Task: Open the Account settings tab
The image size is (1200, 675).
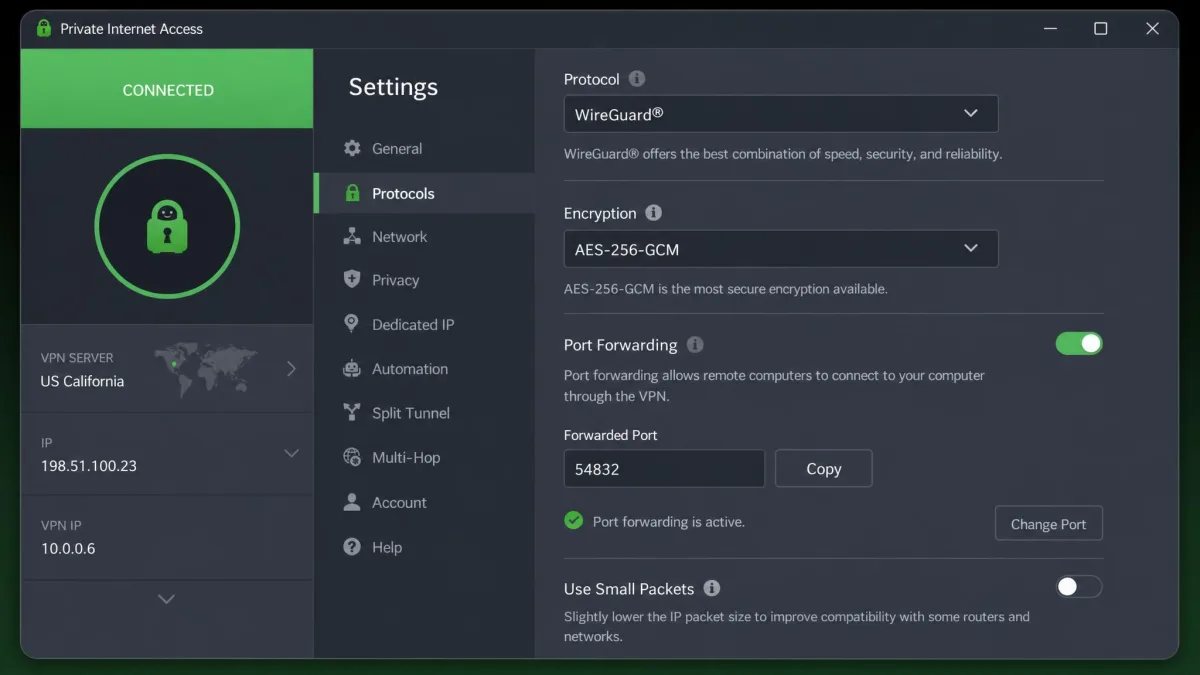Action: click(424, 502)
